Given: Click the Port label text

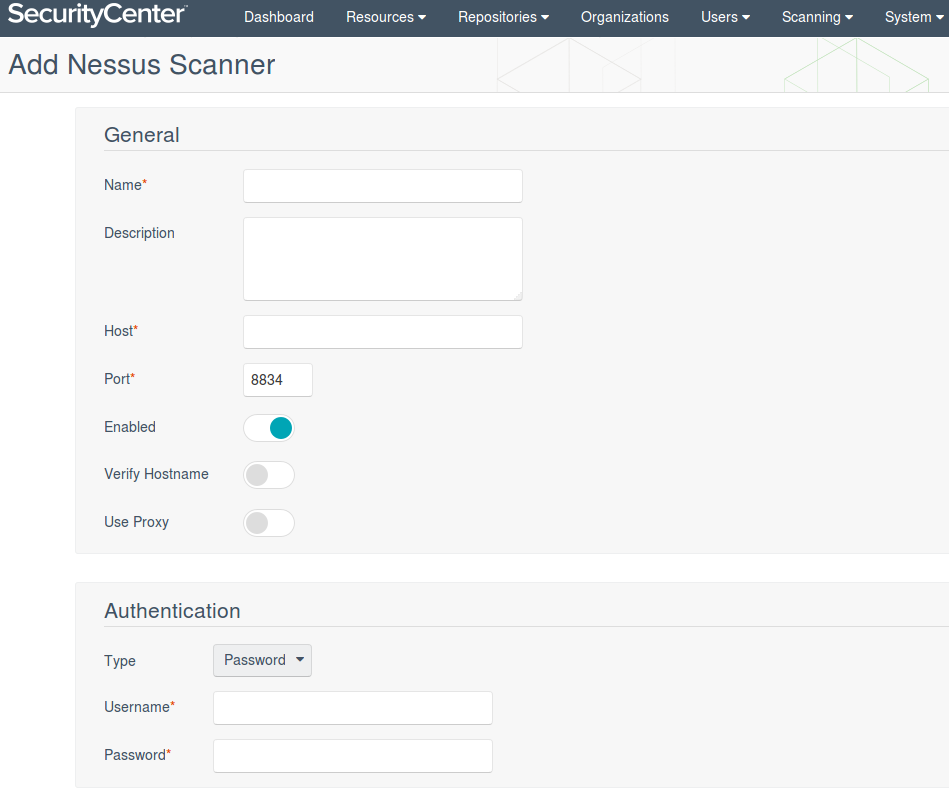Looking at the screenshot, I should 119,379.
